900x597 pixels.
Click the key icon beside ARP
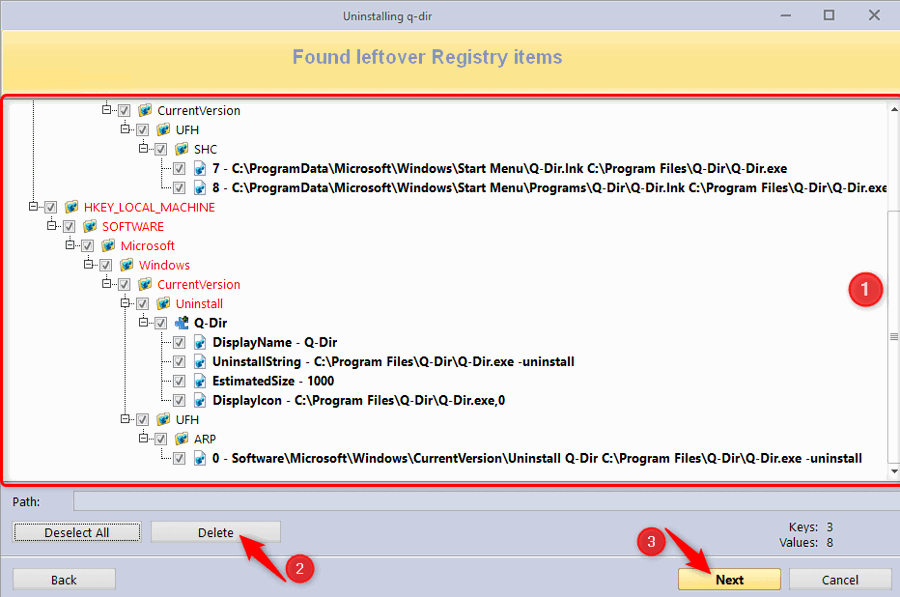pos(182,439)
